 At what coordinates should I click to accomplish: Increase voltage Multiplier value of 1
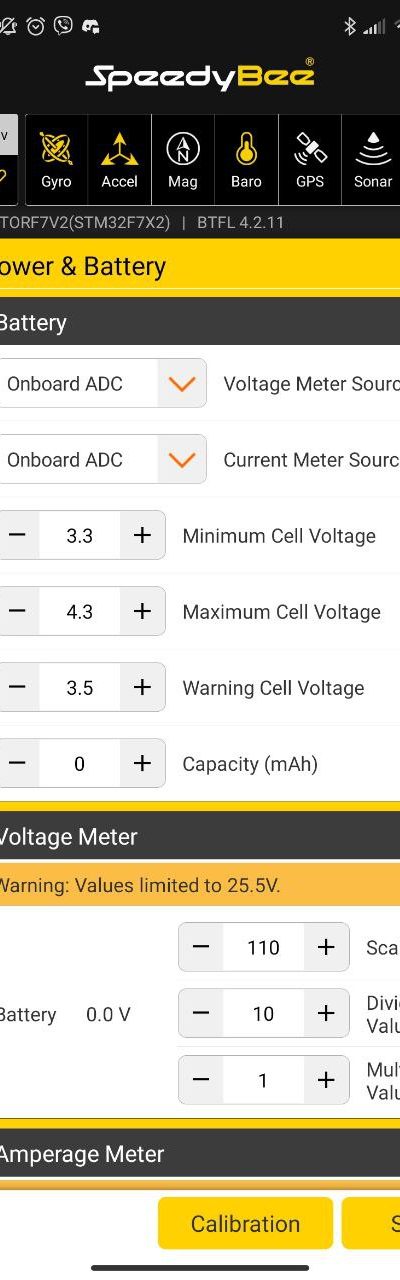326,1079
